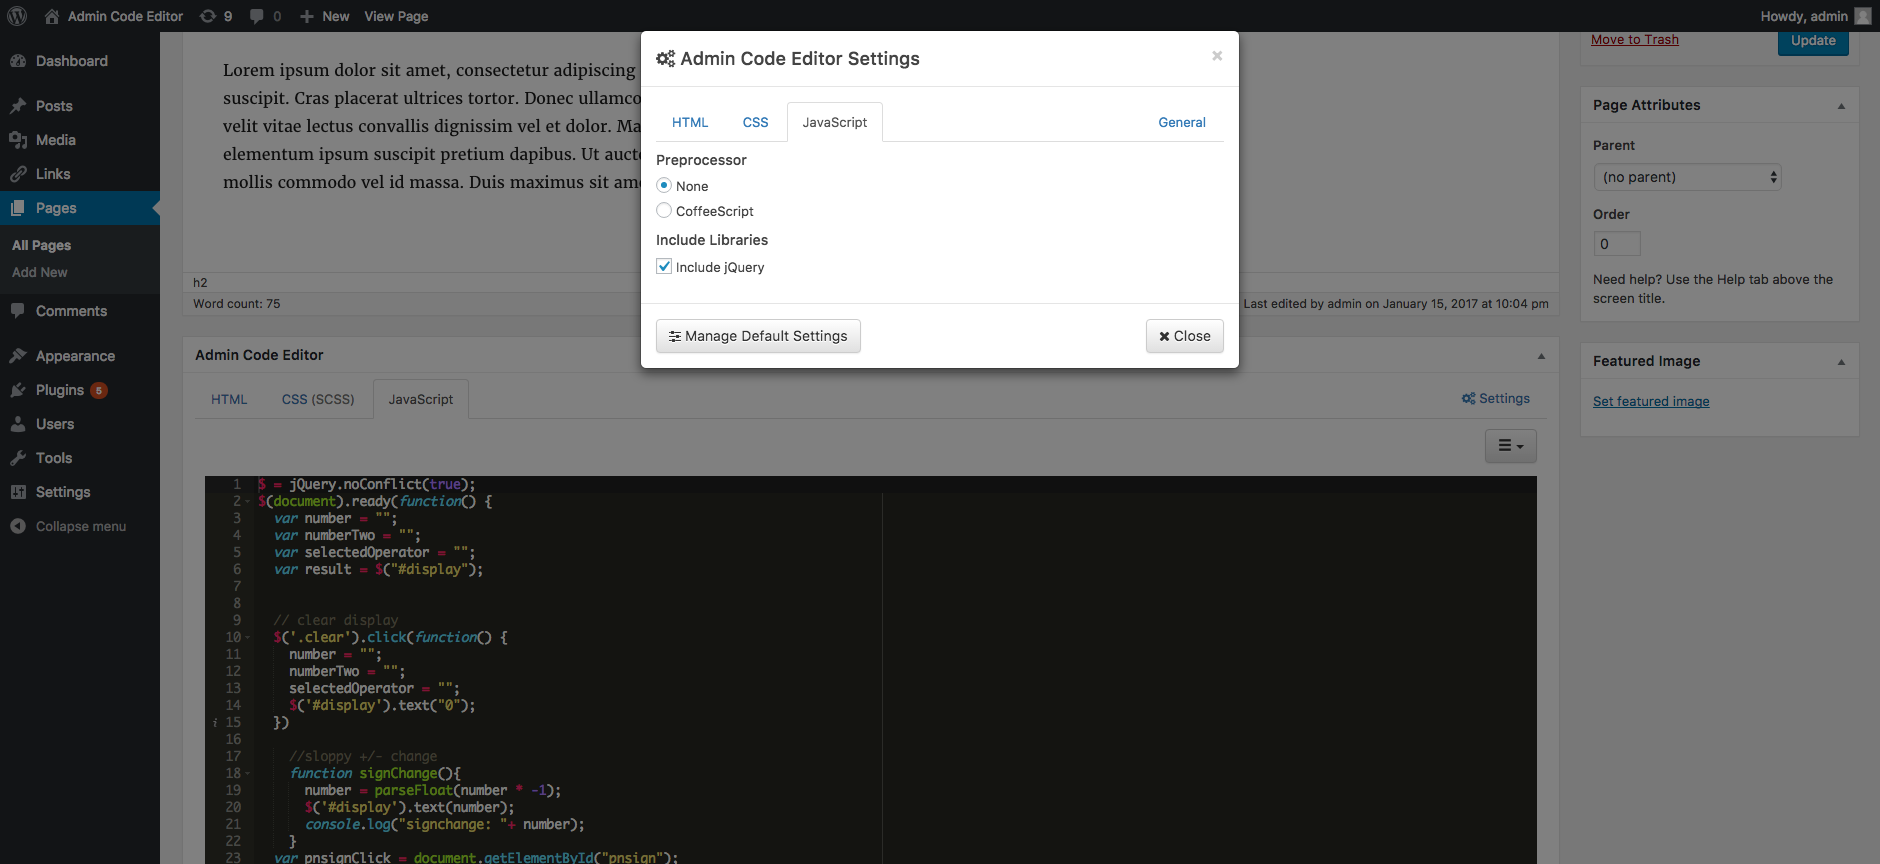Click the Links chain icon
The height and width of the screenshot is (864, 1880).
[x=18, y=174]
